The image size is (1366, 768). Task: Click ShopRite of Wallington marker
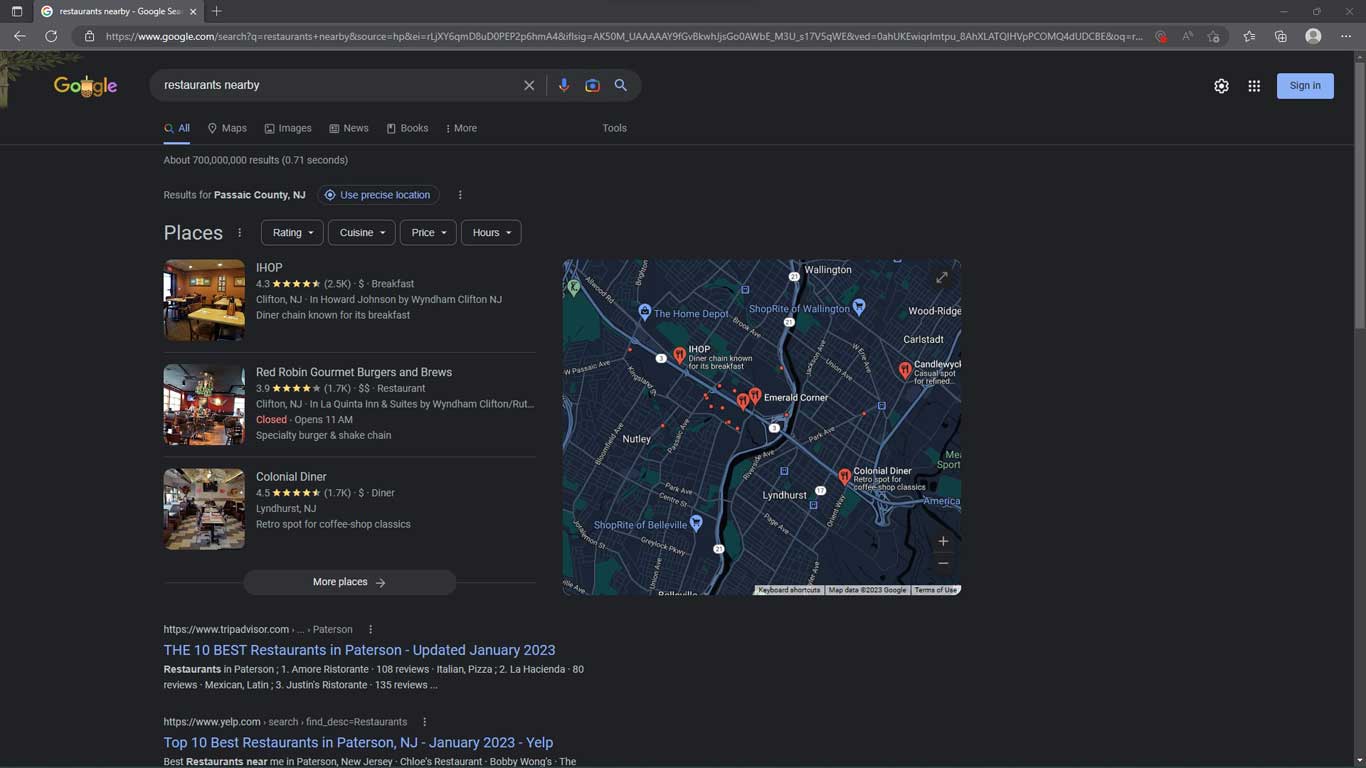pos(859,308)
